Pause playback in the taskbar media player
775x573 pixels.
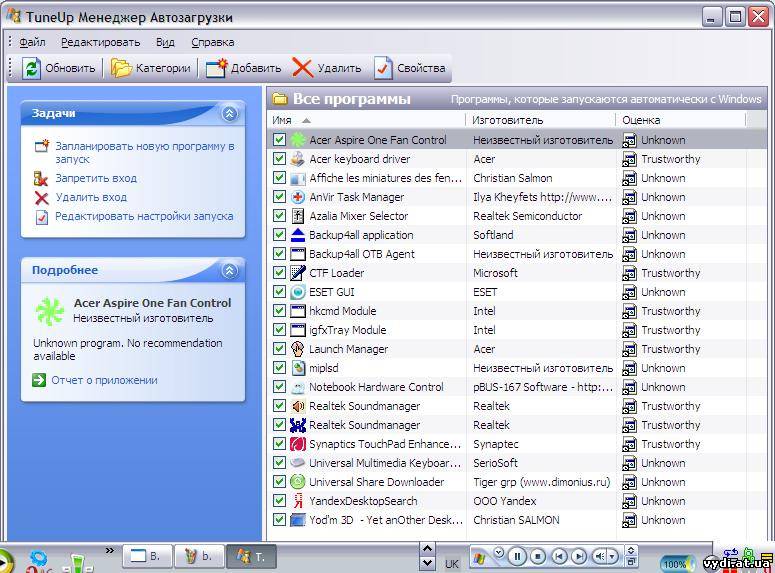(x=517, y=557)
